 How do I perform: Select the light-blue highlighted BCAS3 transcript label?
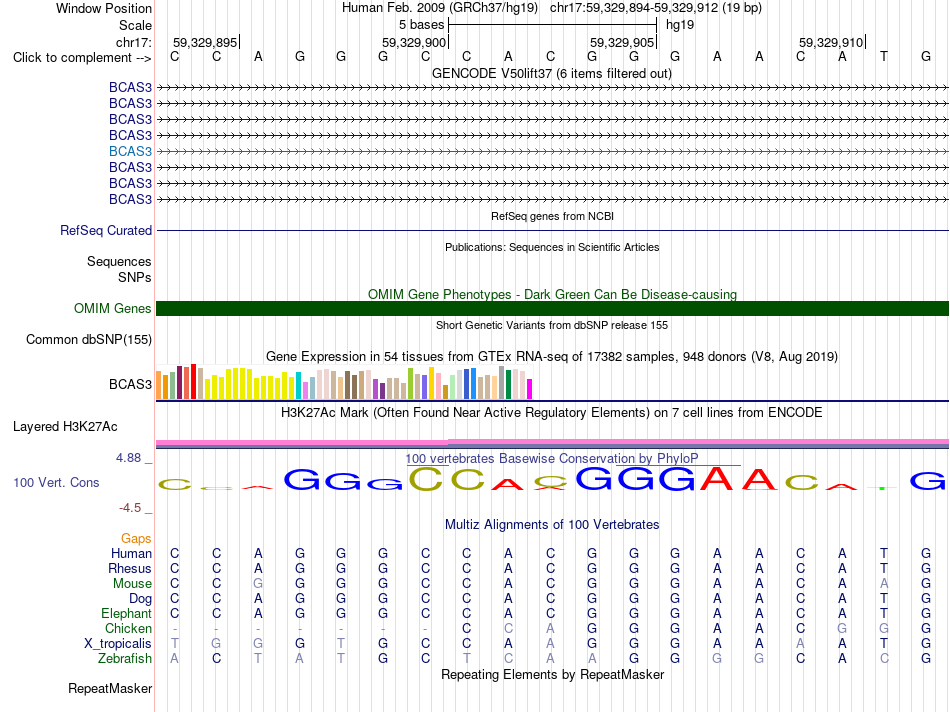(130, 151)
